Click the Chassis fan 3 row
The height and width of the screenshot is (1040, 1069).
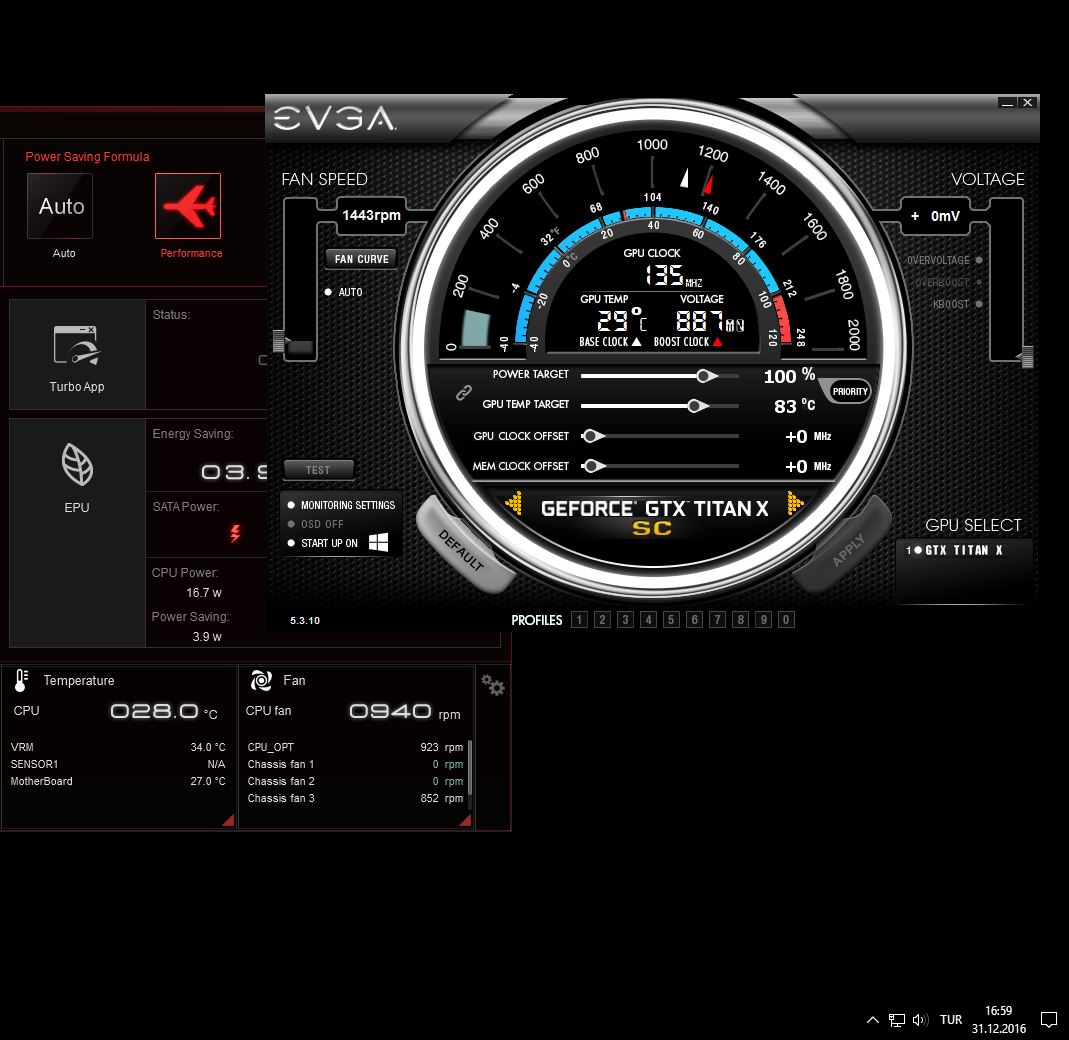(x=355, y=799)
